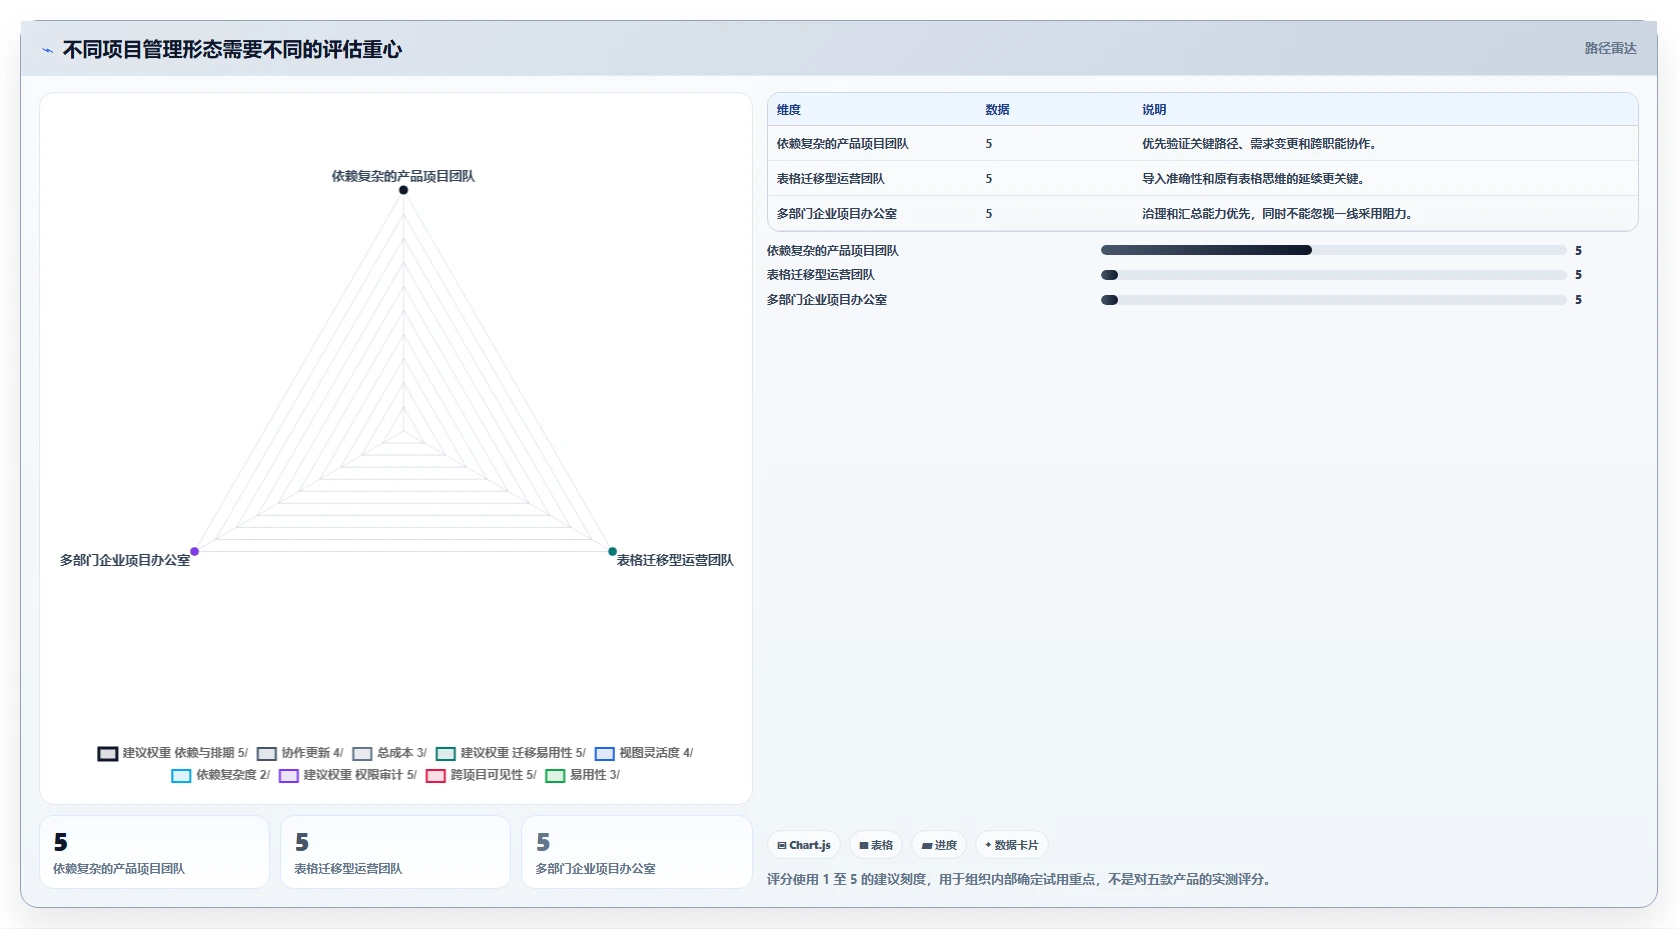
Task: Click the 依赖复杂的产品项目团队 progress bar
Action: pyautogui.click(x=1333, y=250)
